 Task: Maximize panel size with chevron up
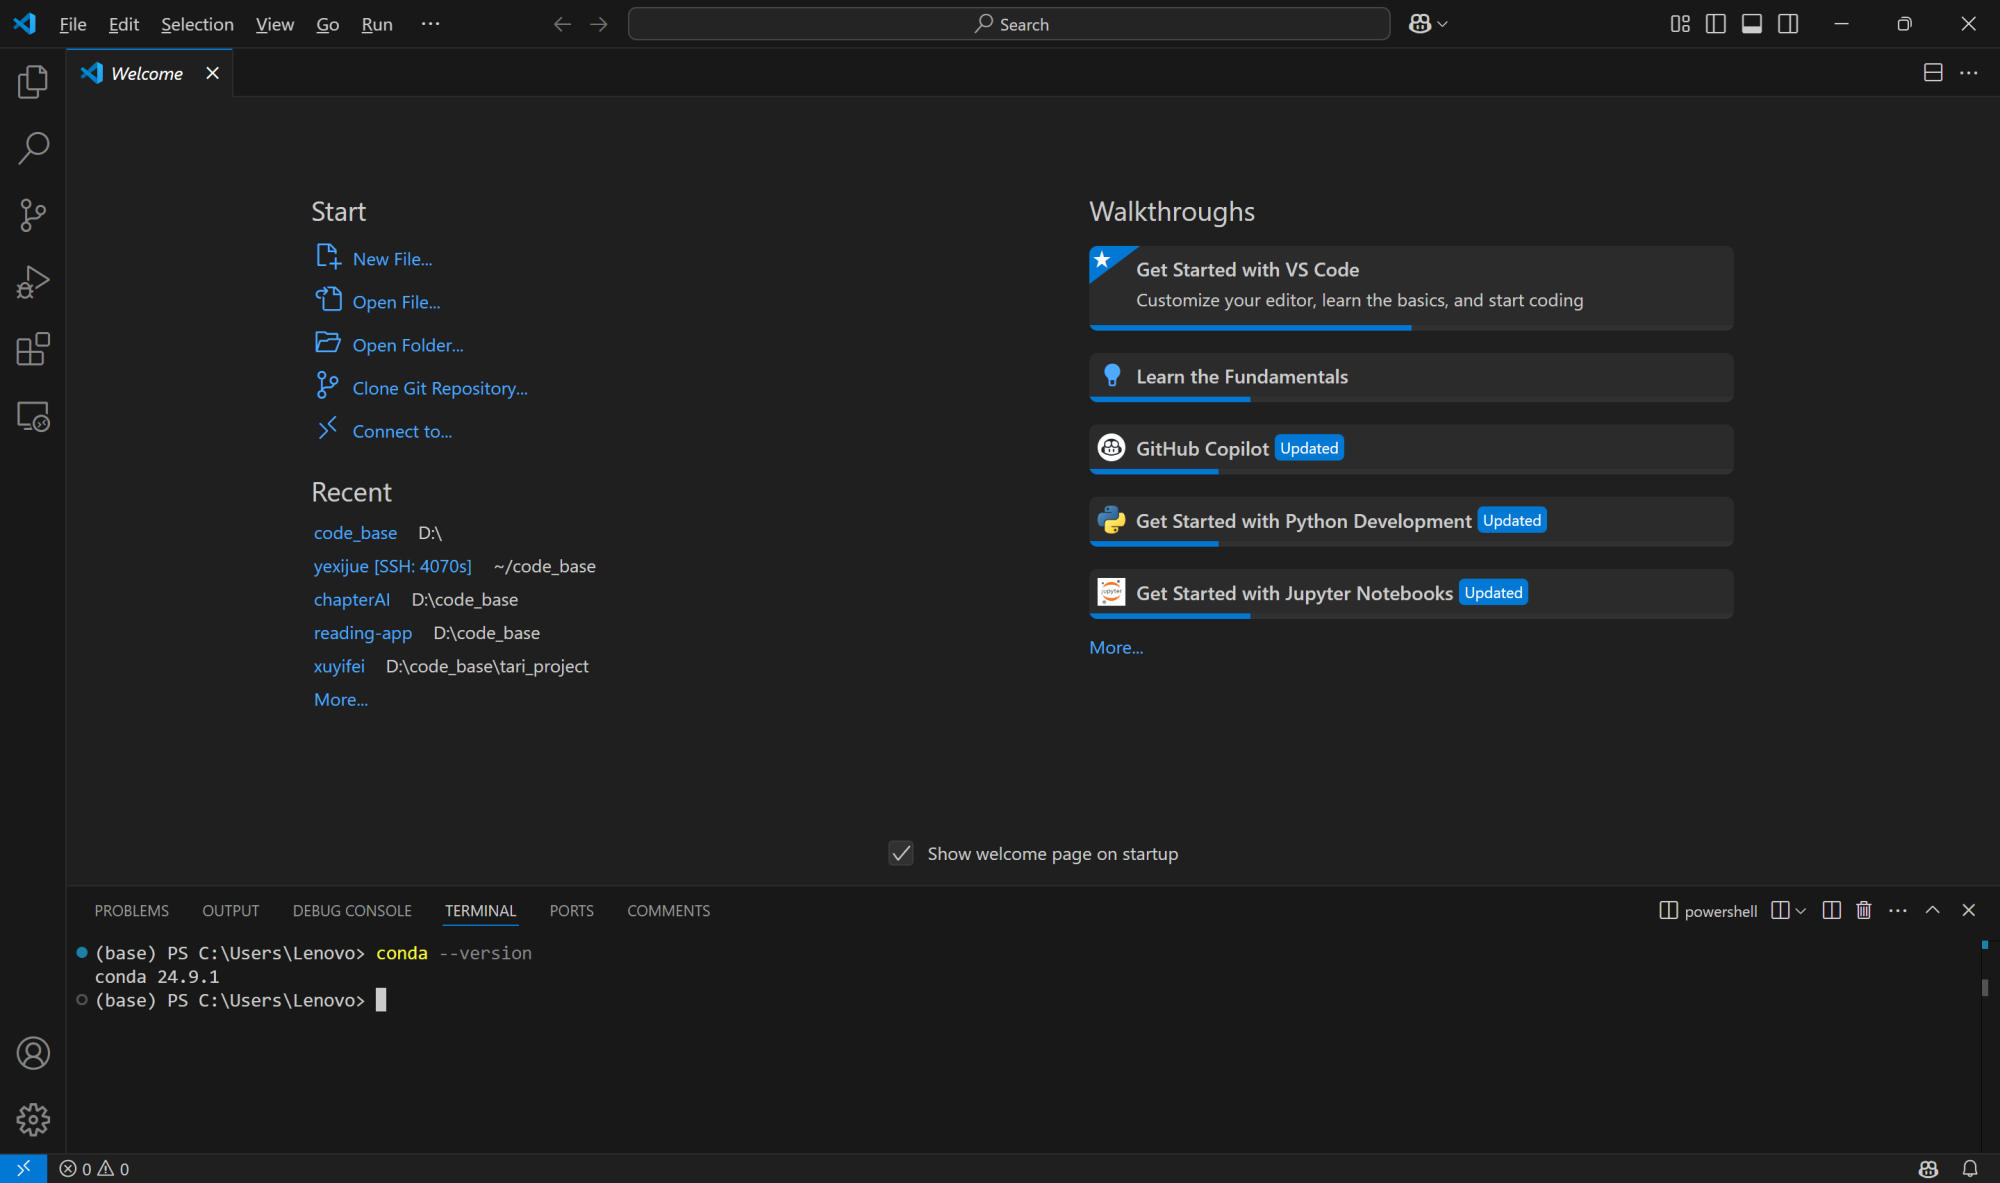coord(1932,910)
